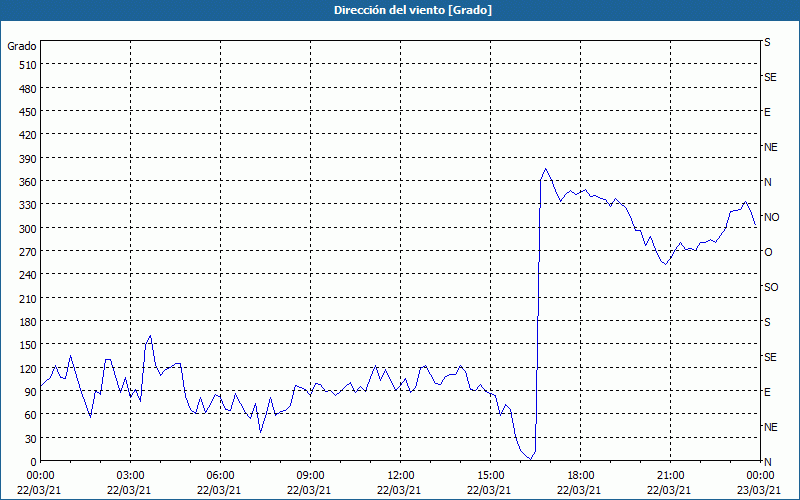800x500 pixels.
Task: Click the 60 y-axis label
Action: pyautogui.click(x=31, y=415)
